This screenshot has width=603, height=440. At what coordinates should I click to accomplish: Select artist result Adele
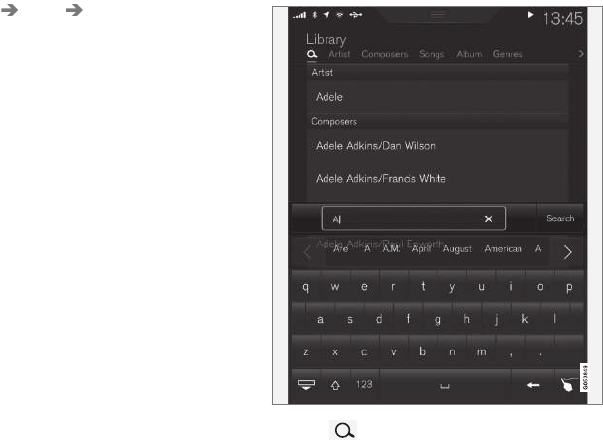(x=438, y=97)
